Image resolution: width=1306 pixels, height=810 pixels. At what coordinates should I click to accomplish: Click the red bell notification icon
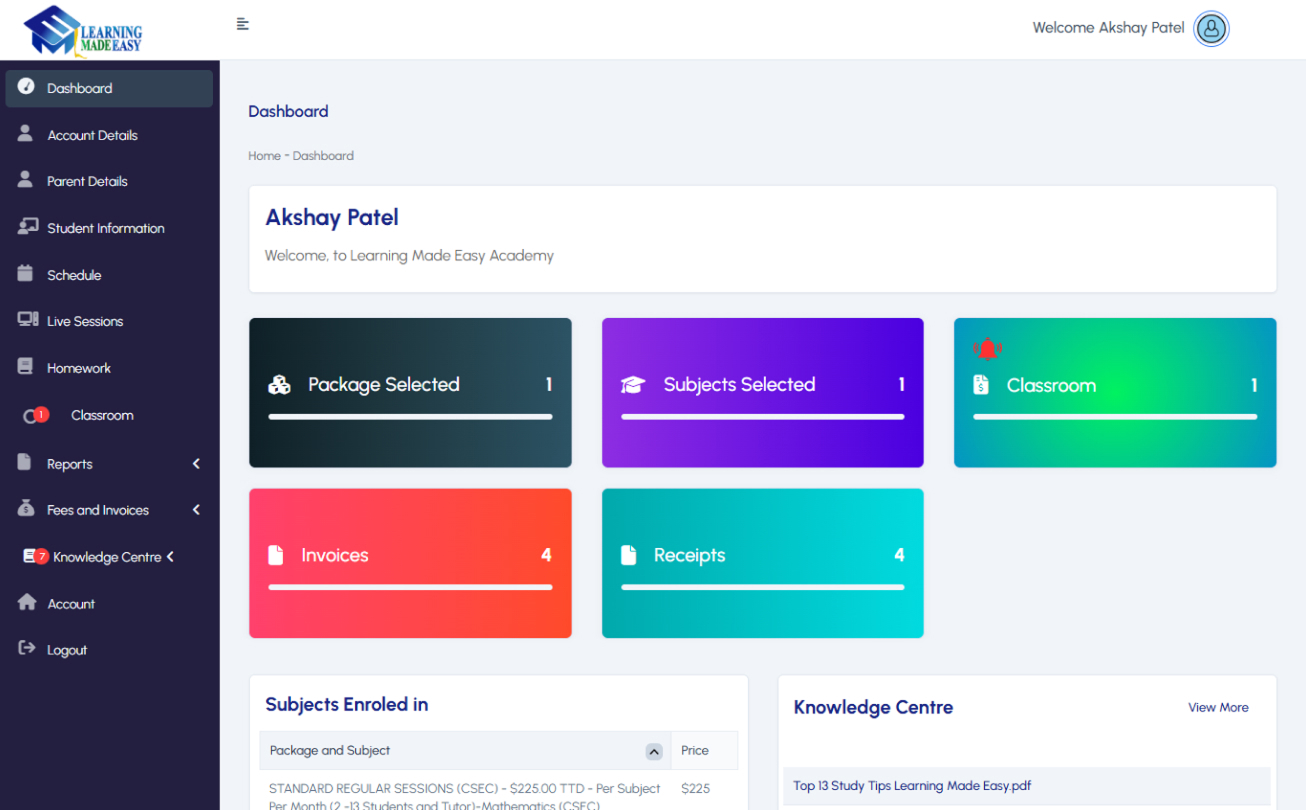(987, 348)
